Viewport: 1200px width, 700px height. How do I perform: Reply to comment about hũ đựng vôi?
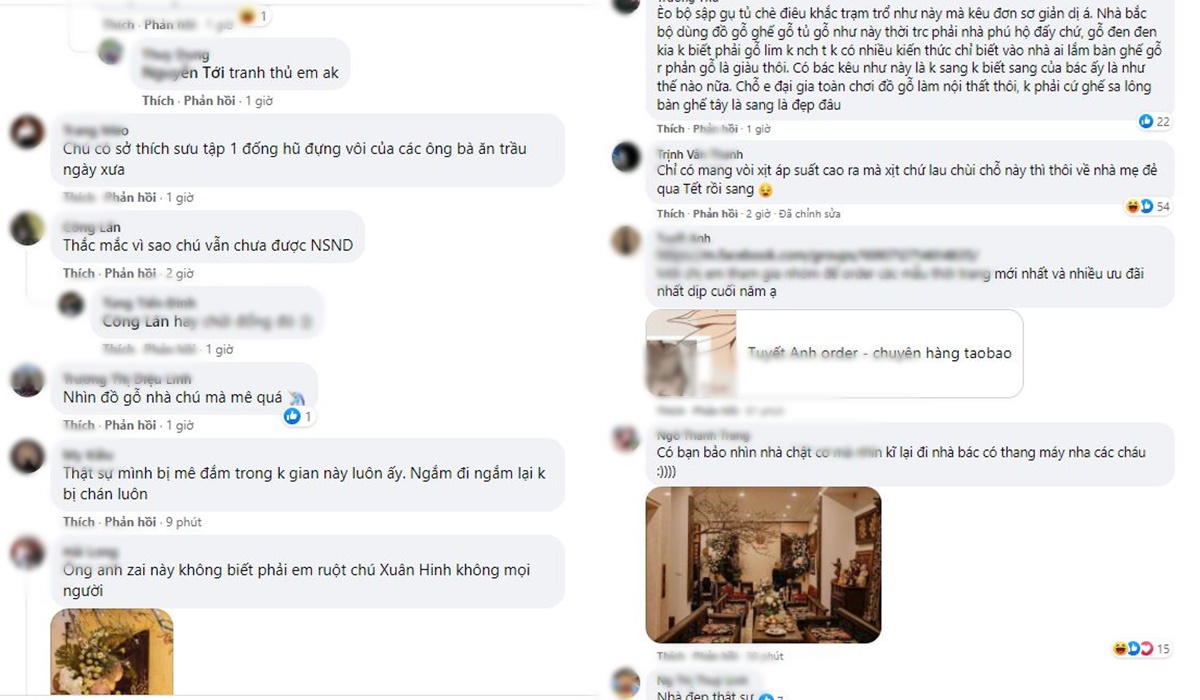tap(130, 197)
